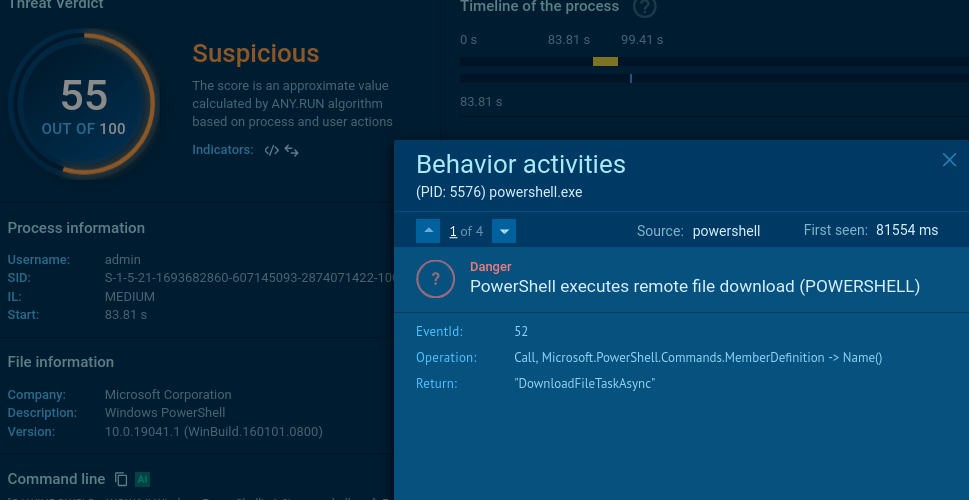Advance to next behavior activity with down arrow
Image resolution: width=969 pixels, height=500 pixels.
tap(505, 231)
